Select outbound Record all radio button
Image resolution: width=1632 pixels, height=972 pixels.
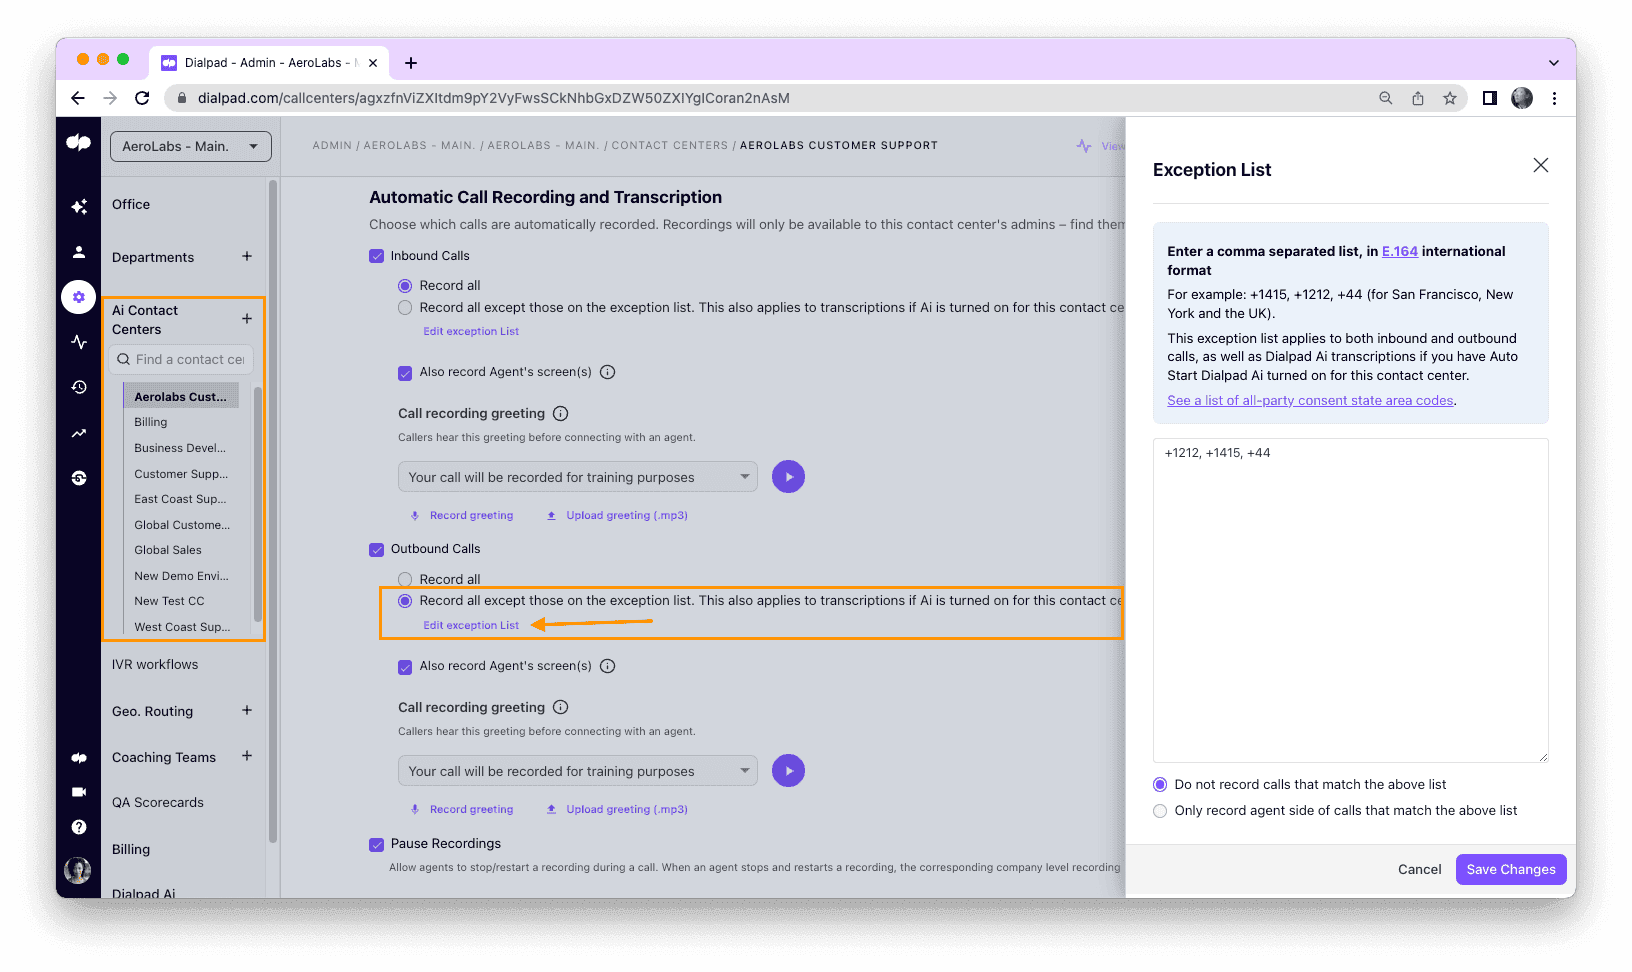pos(405,579)
